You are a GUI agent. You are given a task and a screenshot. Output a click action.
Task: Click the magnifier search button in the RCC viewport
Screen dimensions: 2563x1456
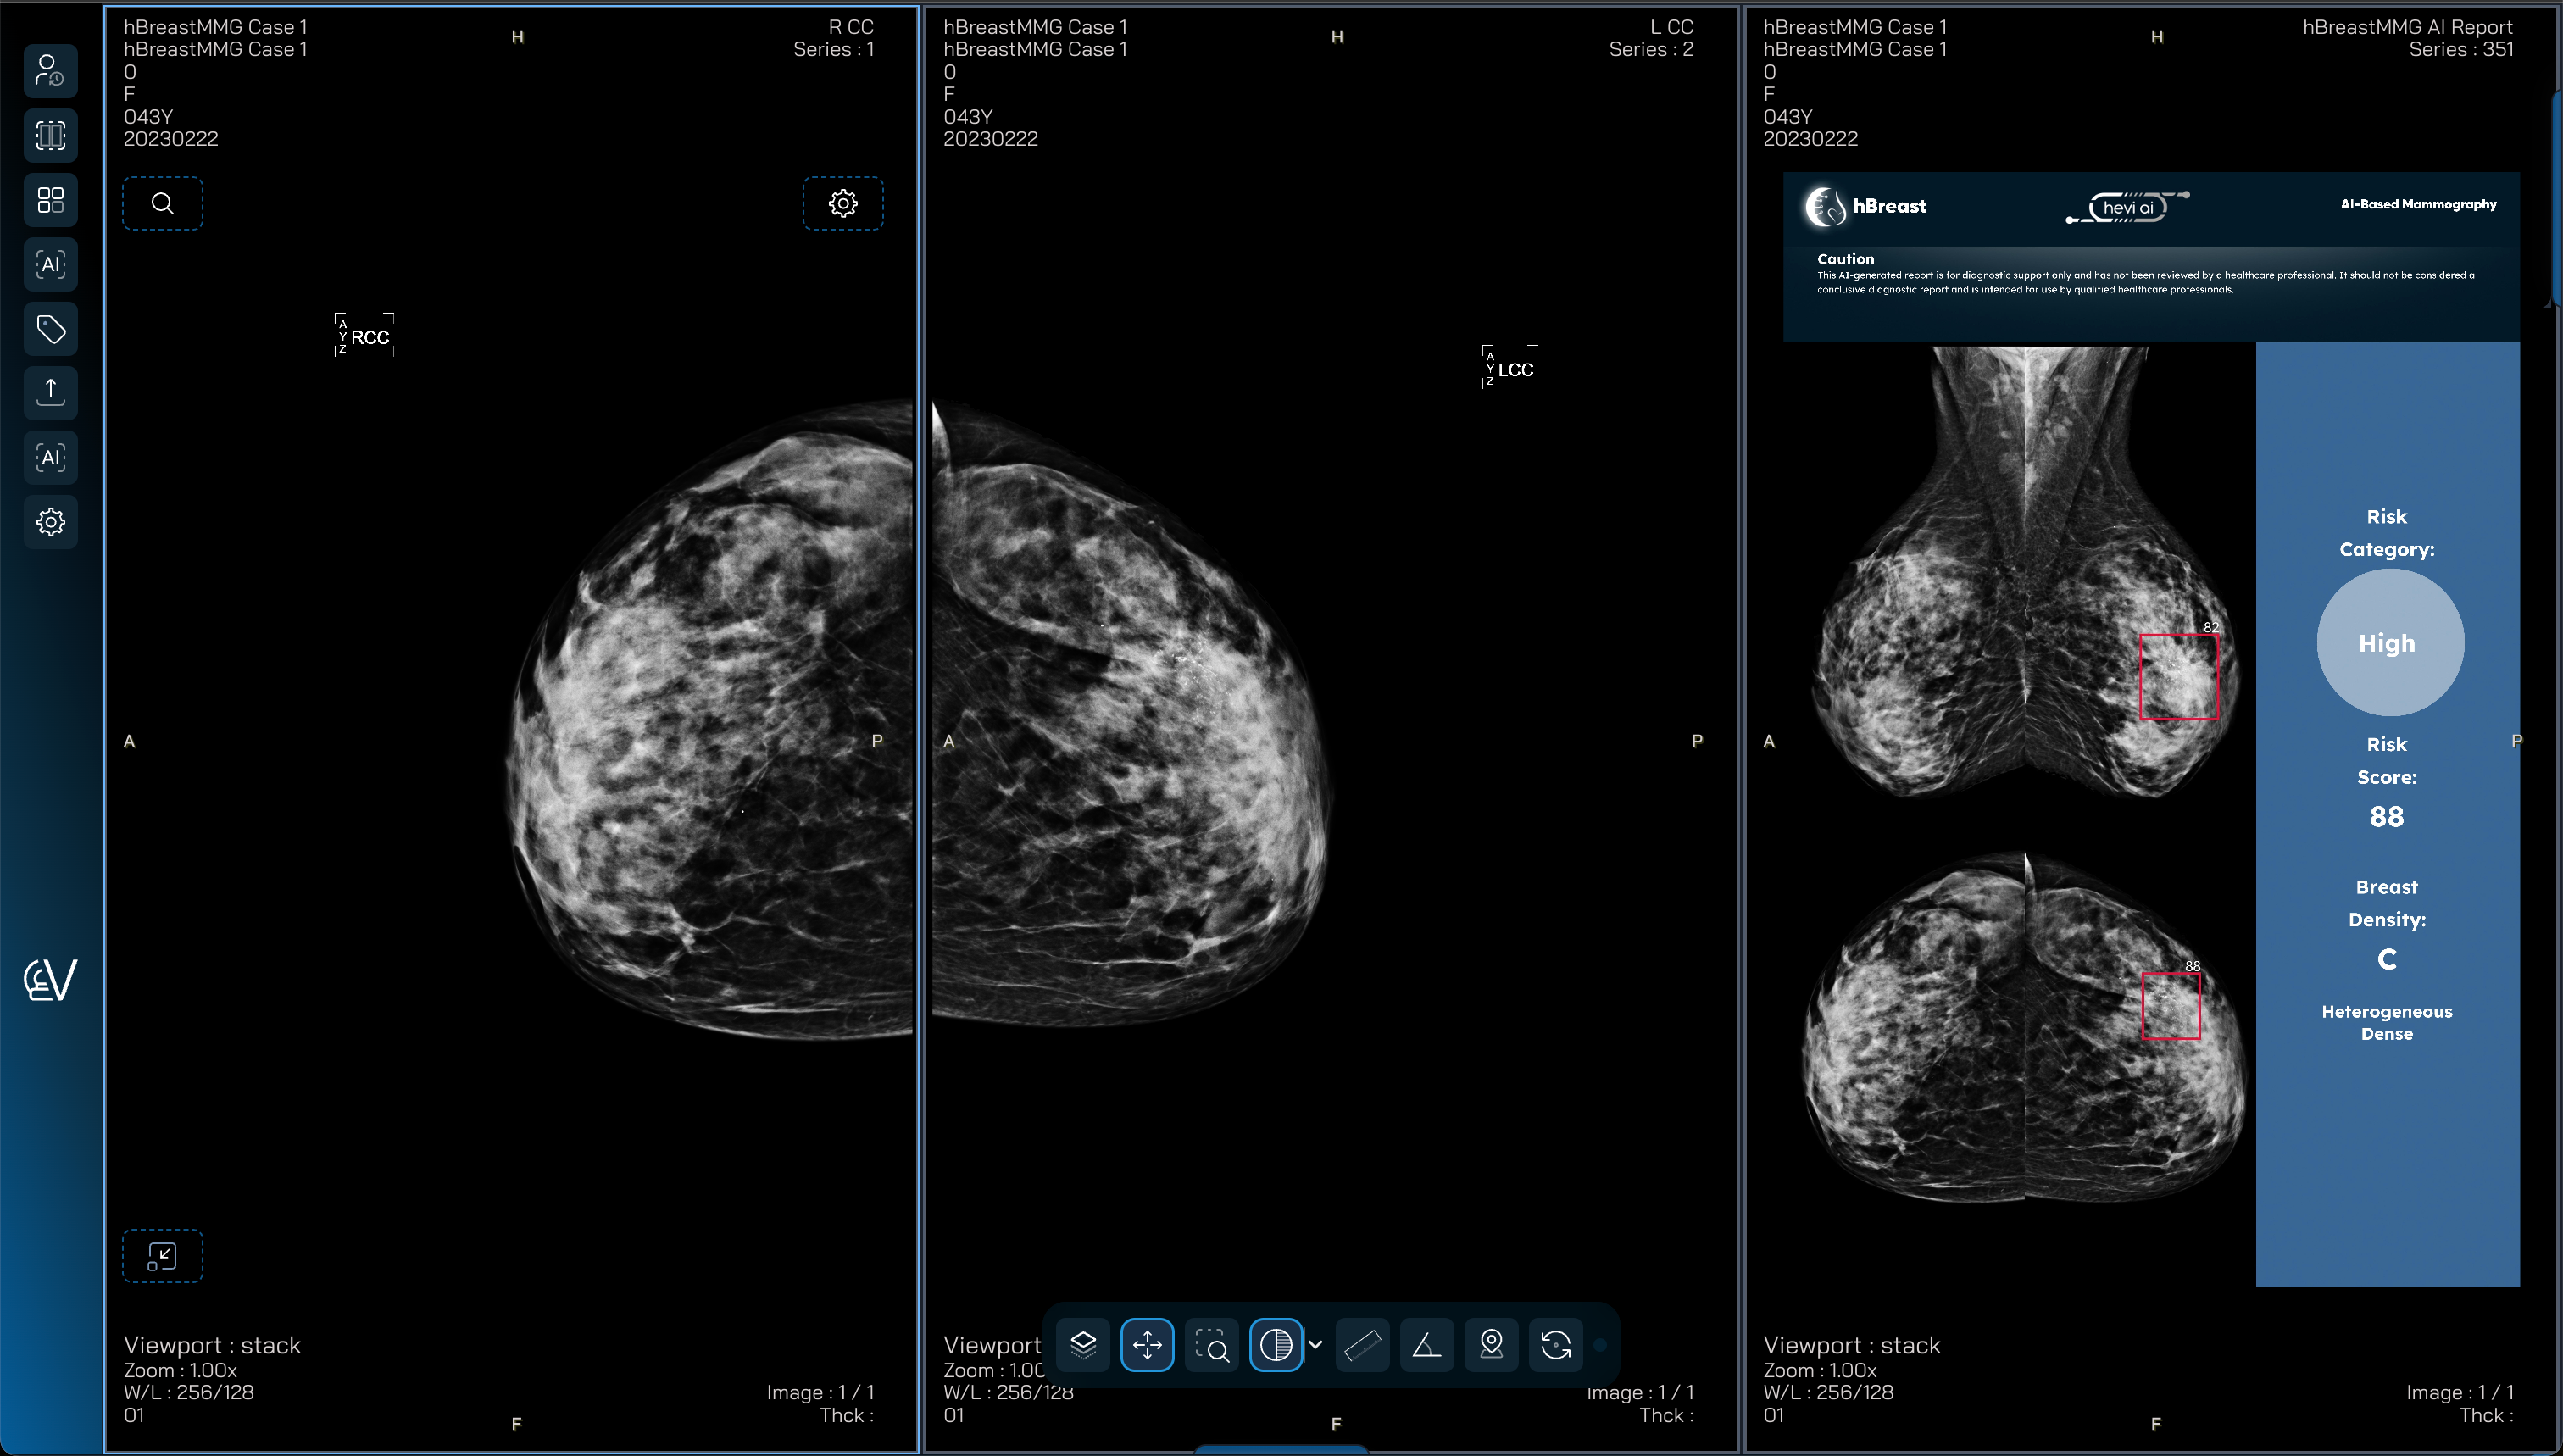(162, 204)
